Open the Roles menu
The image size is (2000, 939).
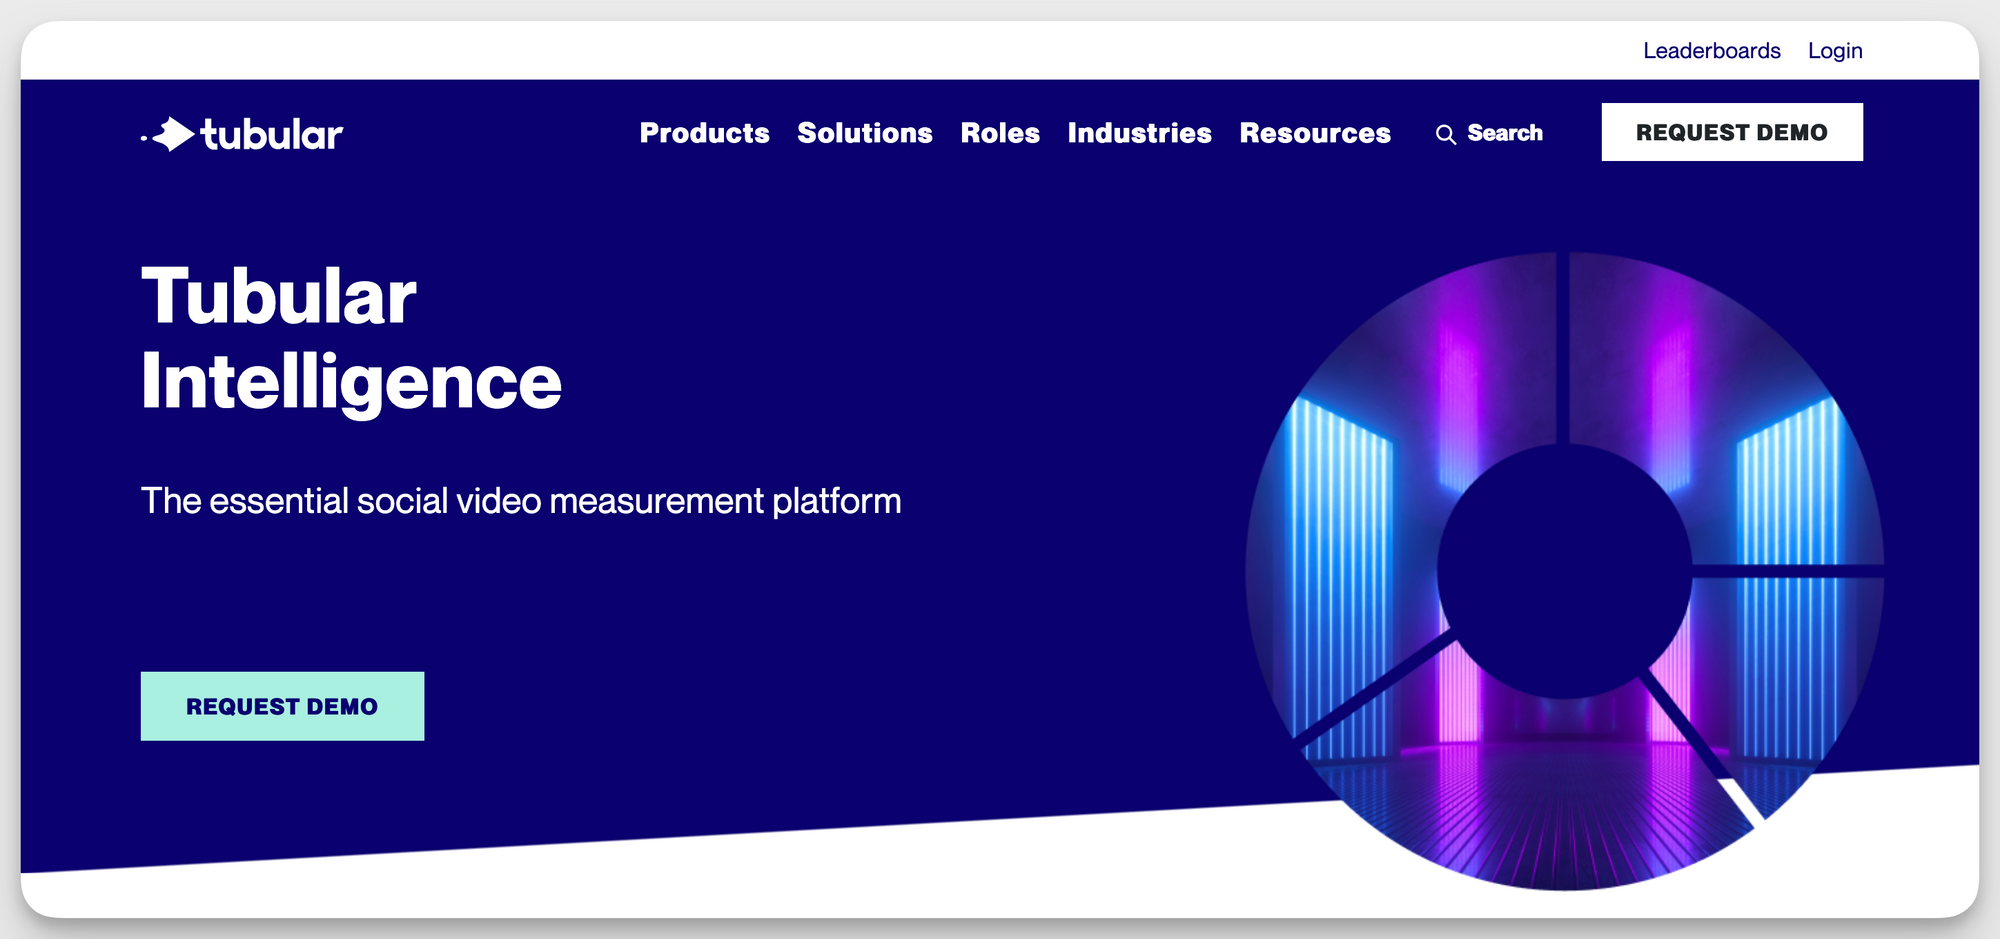click(1000, 133)
